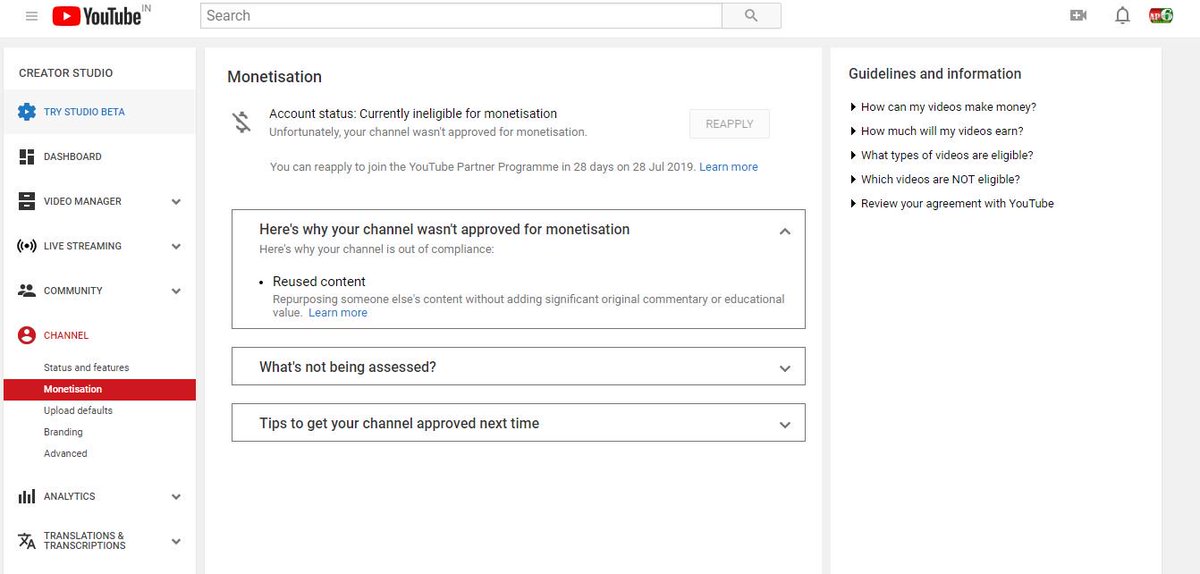The width and height of the screenshot is (1200, 574).
Task: Click the Account status ineligible text
Action: 413,114
